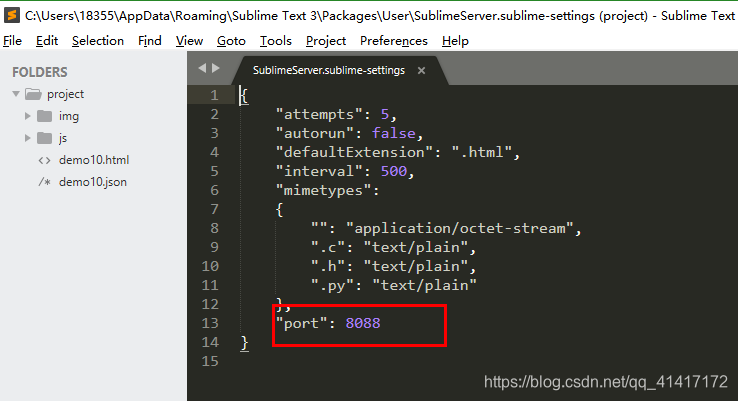738x401 pixels.
Task: Open the Help menu
Action: click(455, 41)
